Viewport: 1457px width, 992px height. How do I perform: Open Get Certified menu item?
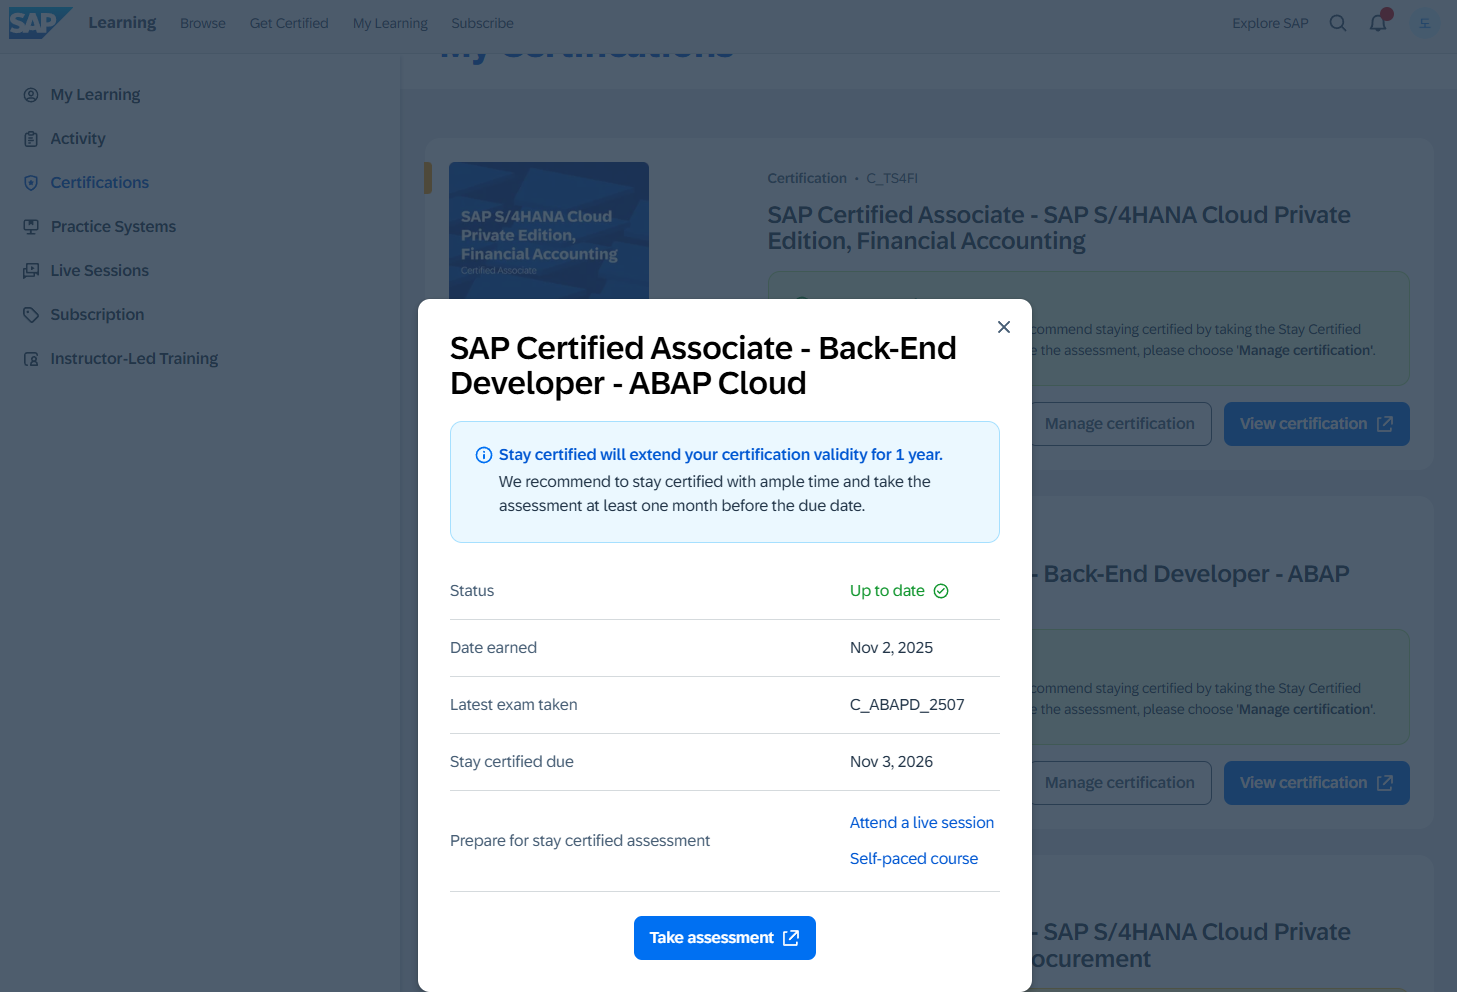289,23
